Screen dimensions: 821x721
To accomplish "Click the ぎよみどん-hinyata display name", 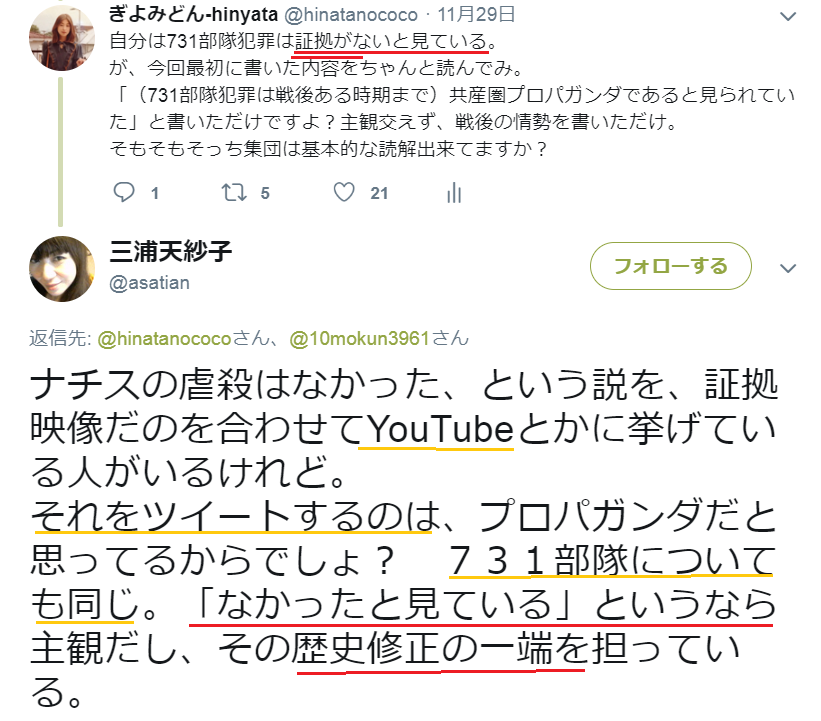I will click(x=193, y=14).
